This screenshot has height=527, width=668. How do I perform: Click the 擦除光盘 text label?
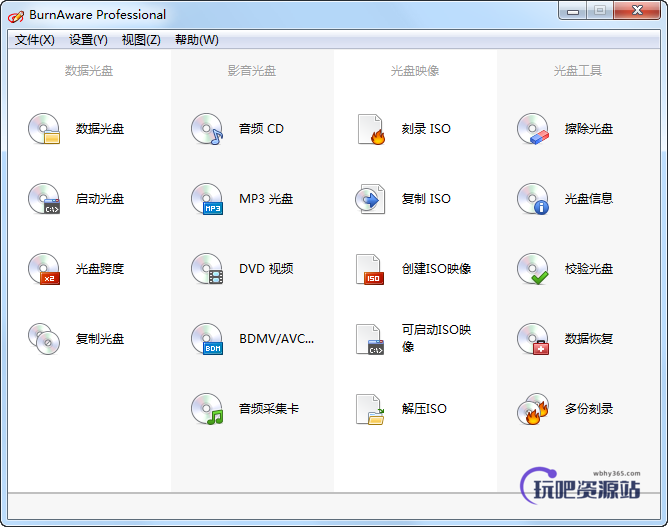pyautogui.click(x=589, y=129)
